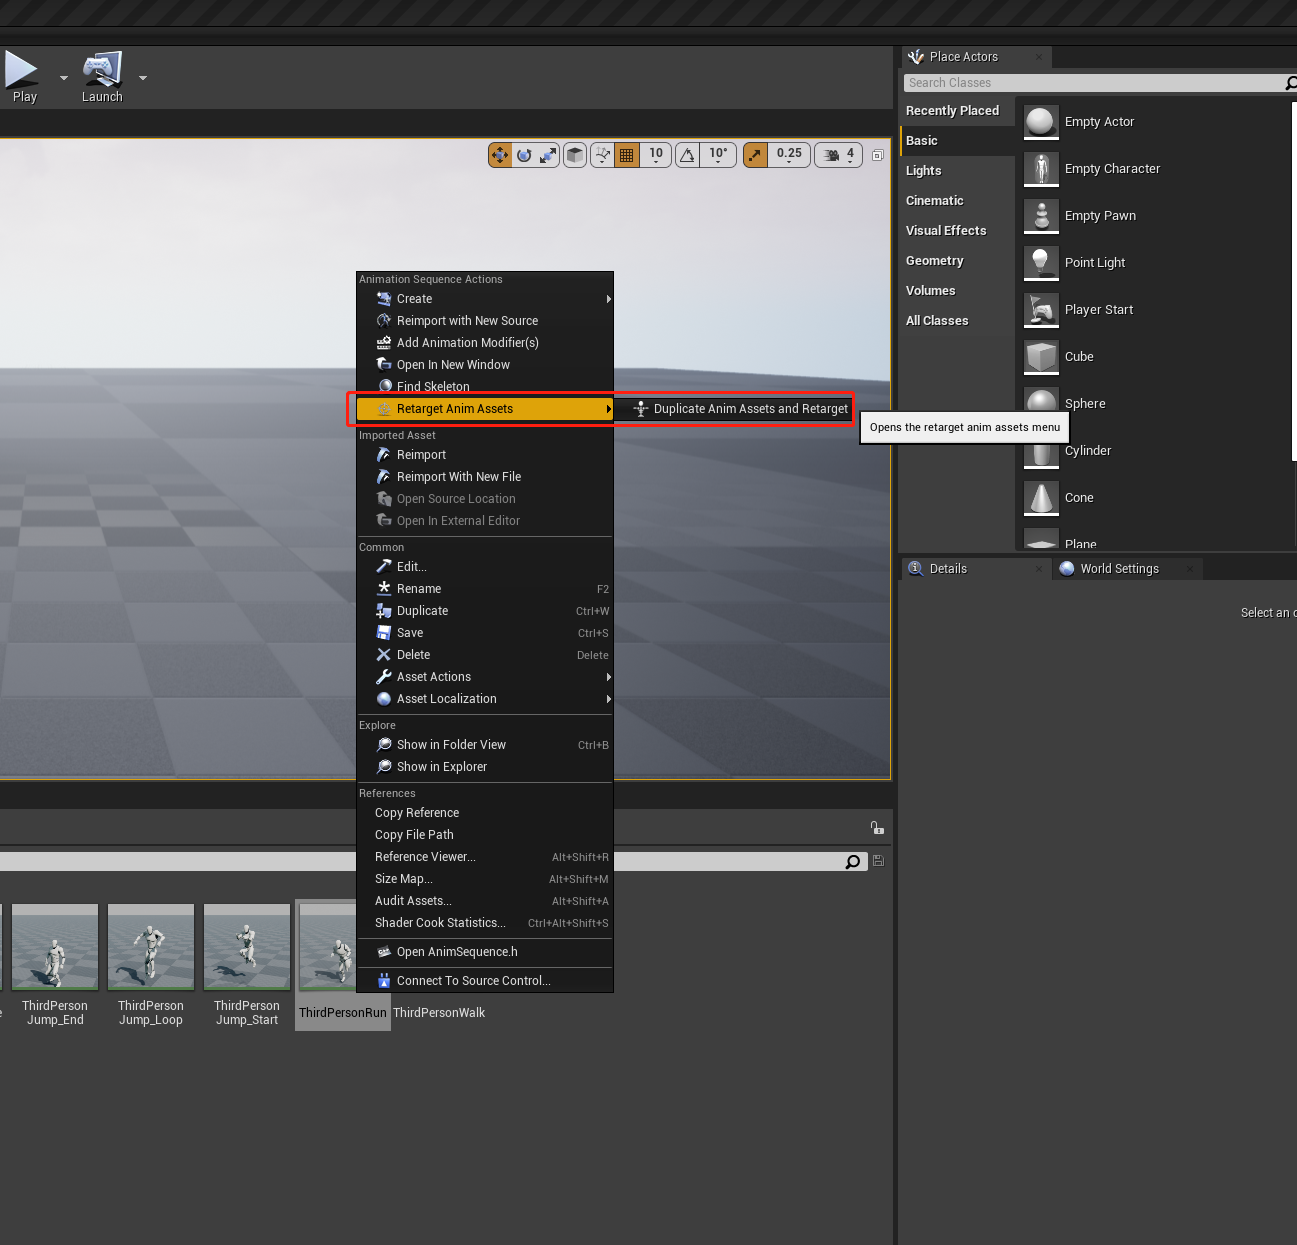Click Show in Explorer
The image size is (1297, 1245).
[x=485, y=767]
